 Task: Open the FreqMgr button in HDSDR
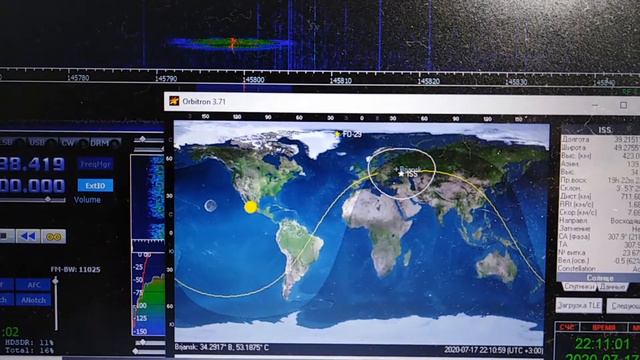click(95, 164)
